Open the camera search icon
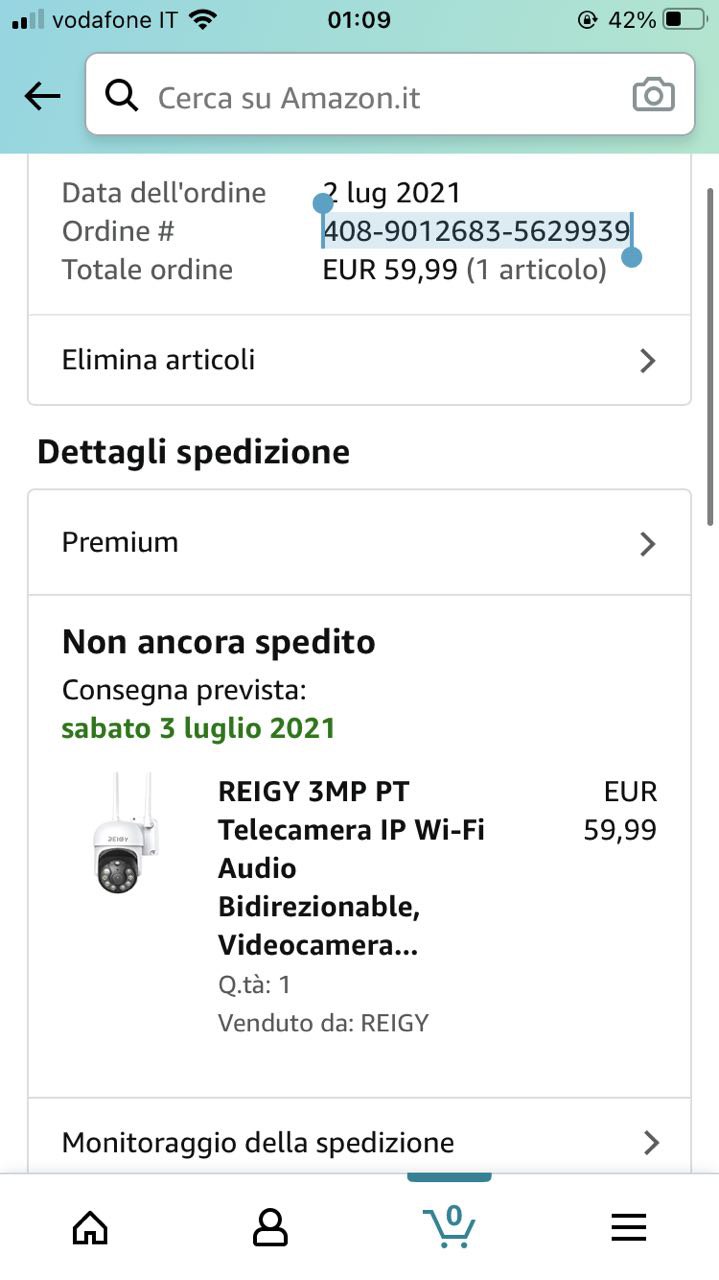The height and width of the screenshot is (1280, 719). [x=653, y=95]
